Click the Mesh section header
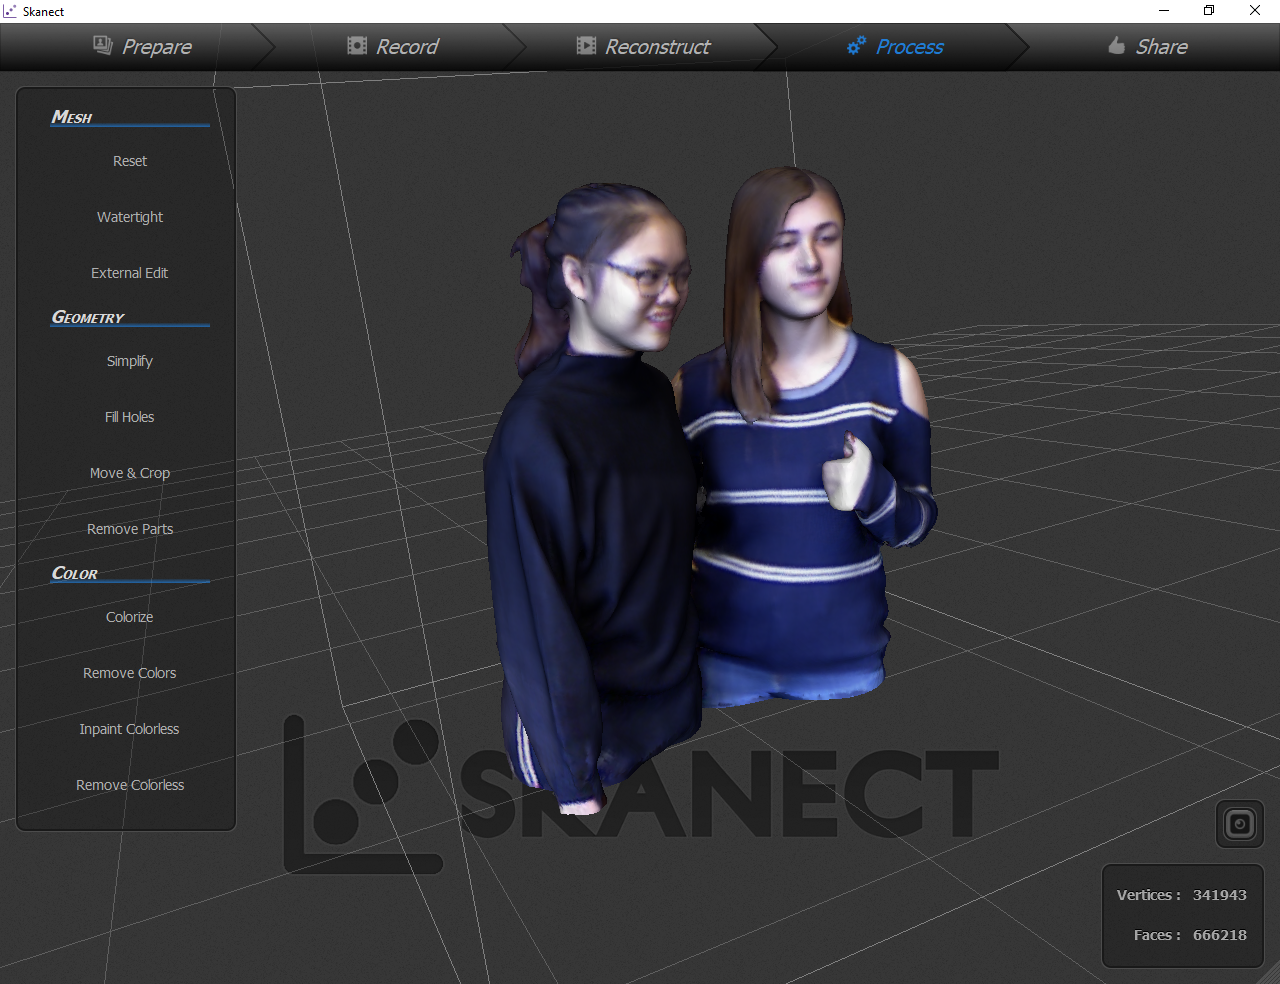Viewport: 1280px width, 984px height. (72, 117)
